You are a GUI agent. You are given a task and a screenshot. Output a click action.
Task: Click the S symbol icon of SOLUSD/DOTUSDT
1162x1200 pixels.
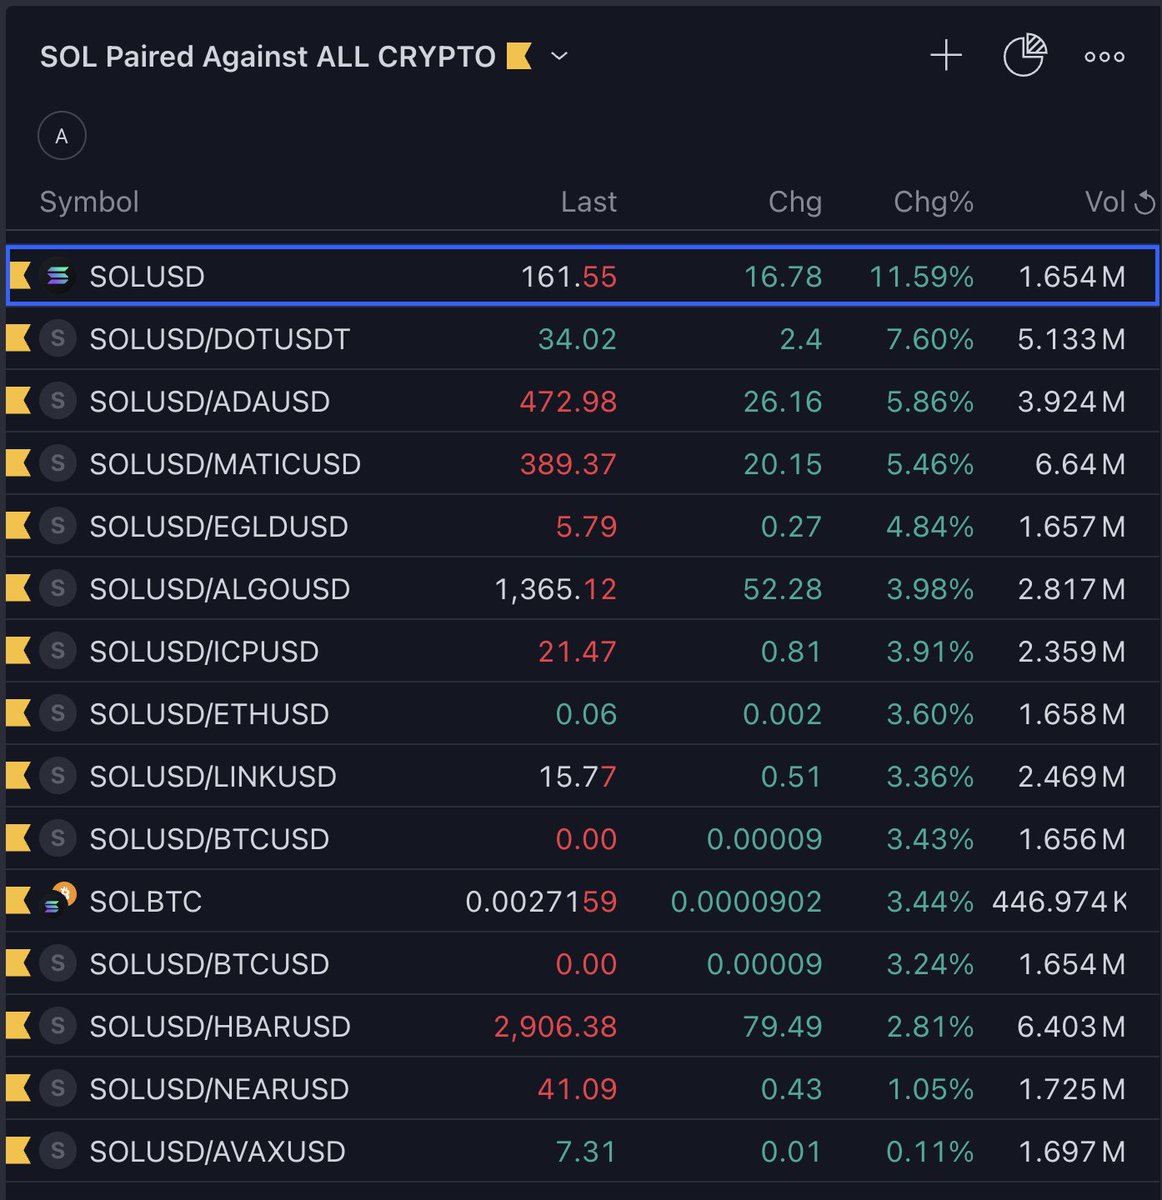coord(58,338)
